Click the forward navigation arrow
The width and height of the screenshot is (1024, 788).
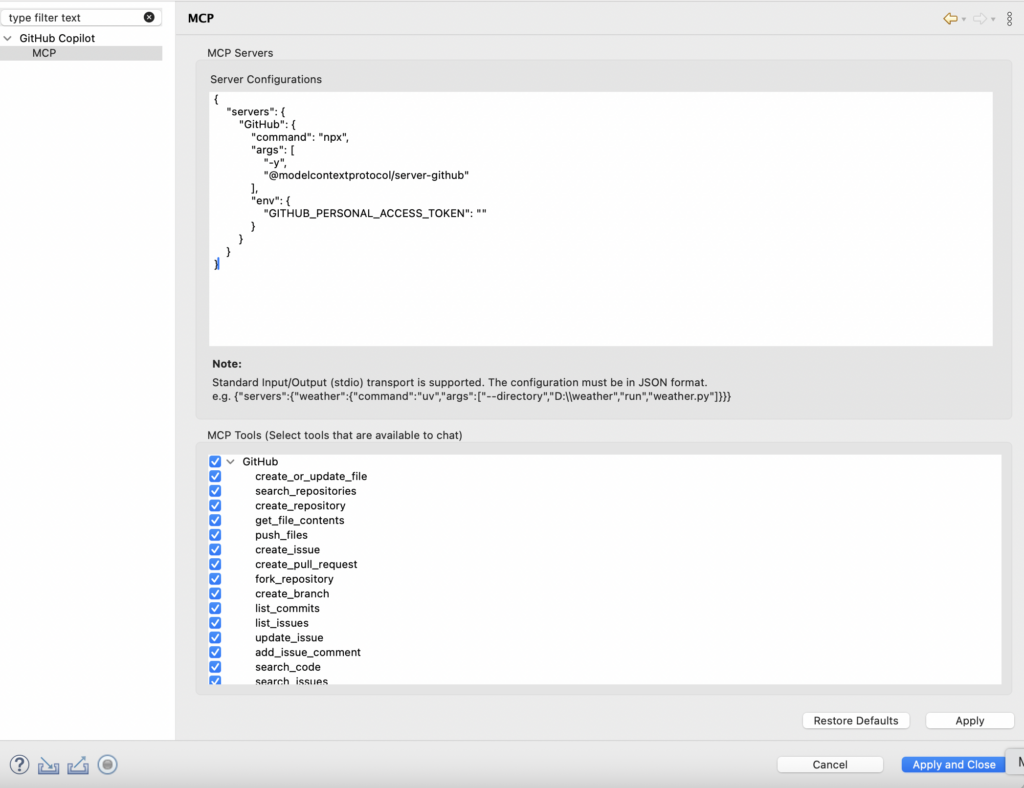pyautogui.click(x=979, y=18)
